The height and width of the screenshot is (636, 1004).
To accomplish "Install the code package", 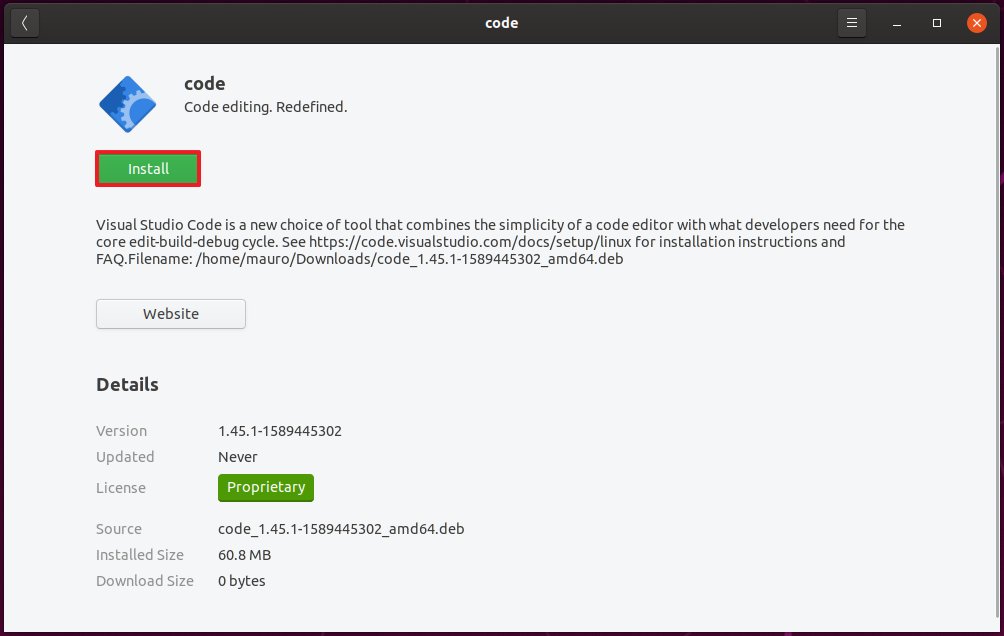I will pyautogui.click(x=148, y=169).
